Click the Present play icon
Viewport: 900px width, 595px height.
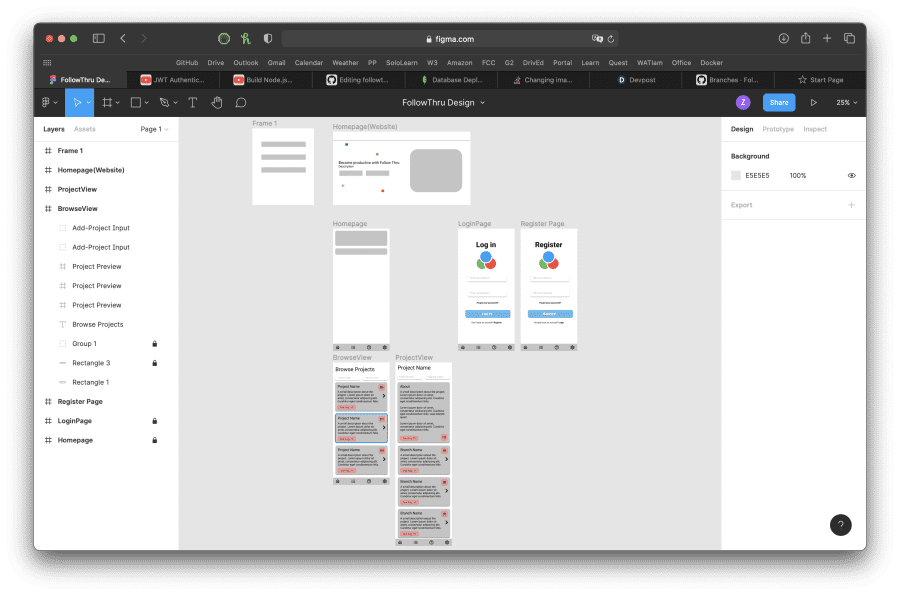click(x=813, y=103)
